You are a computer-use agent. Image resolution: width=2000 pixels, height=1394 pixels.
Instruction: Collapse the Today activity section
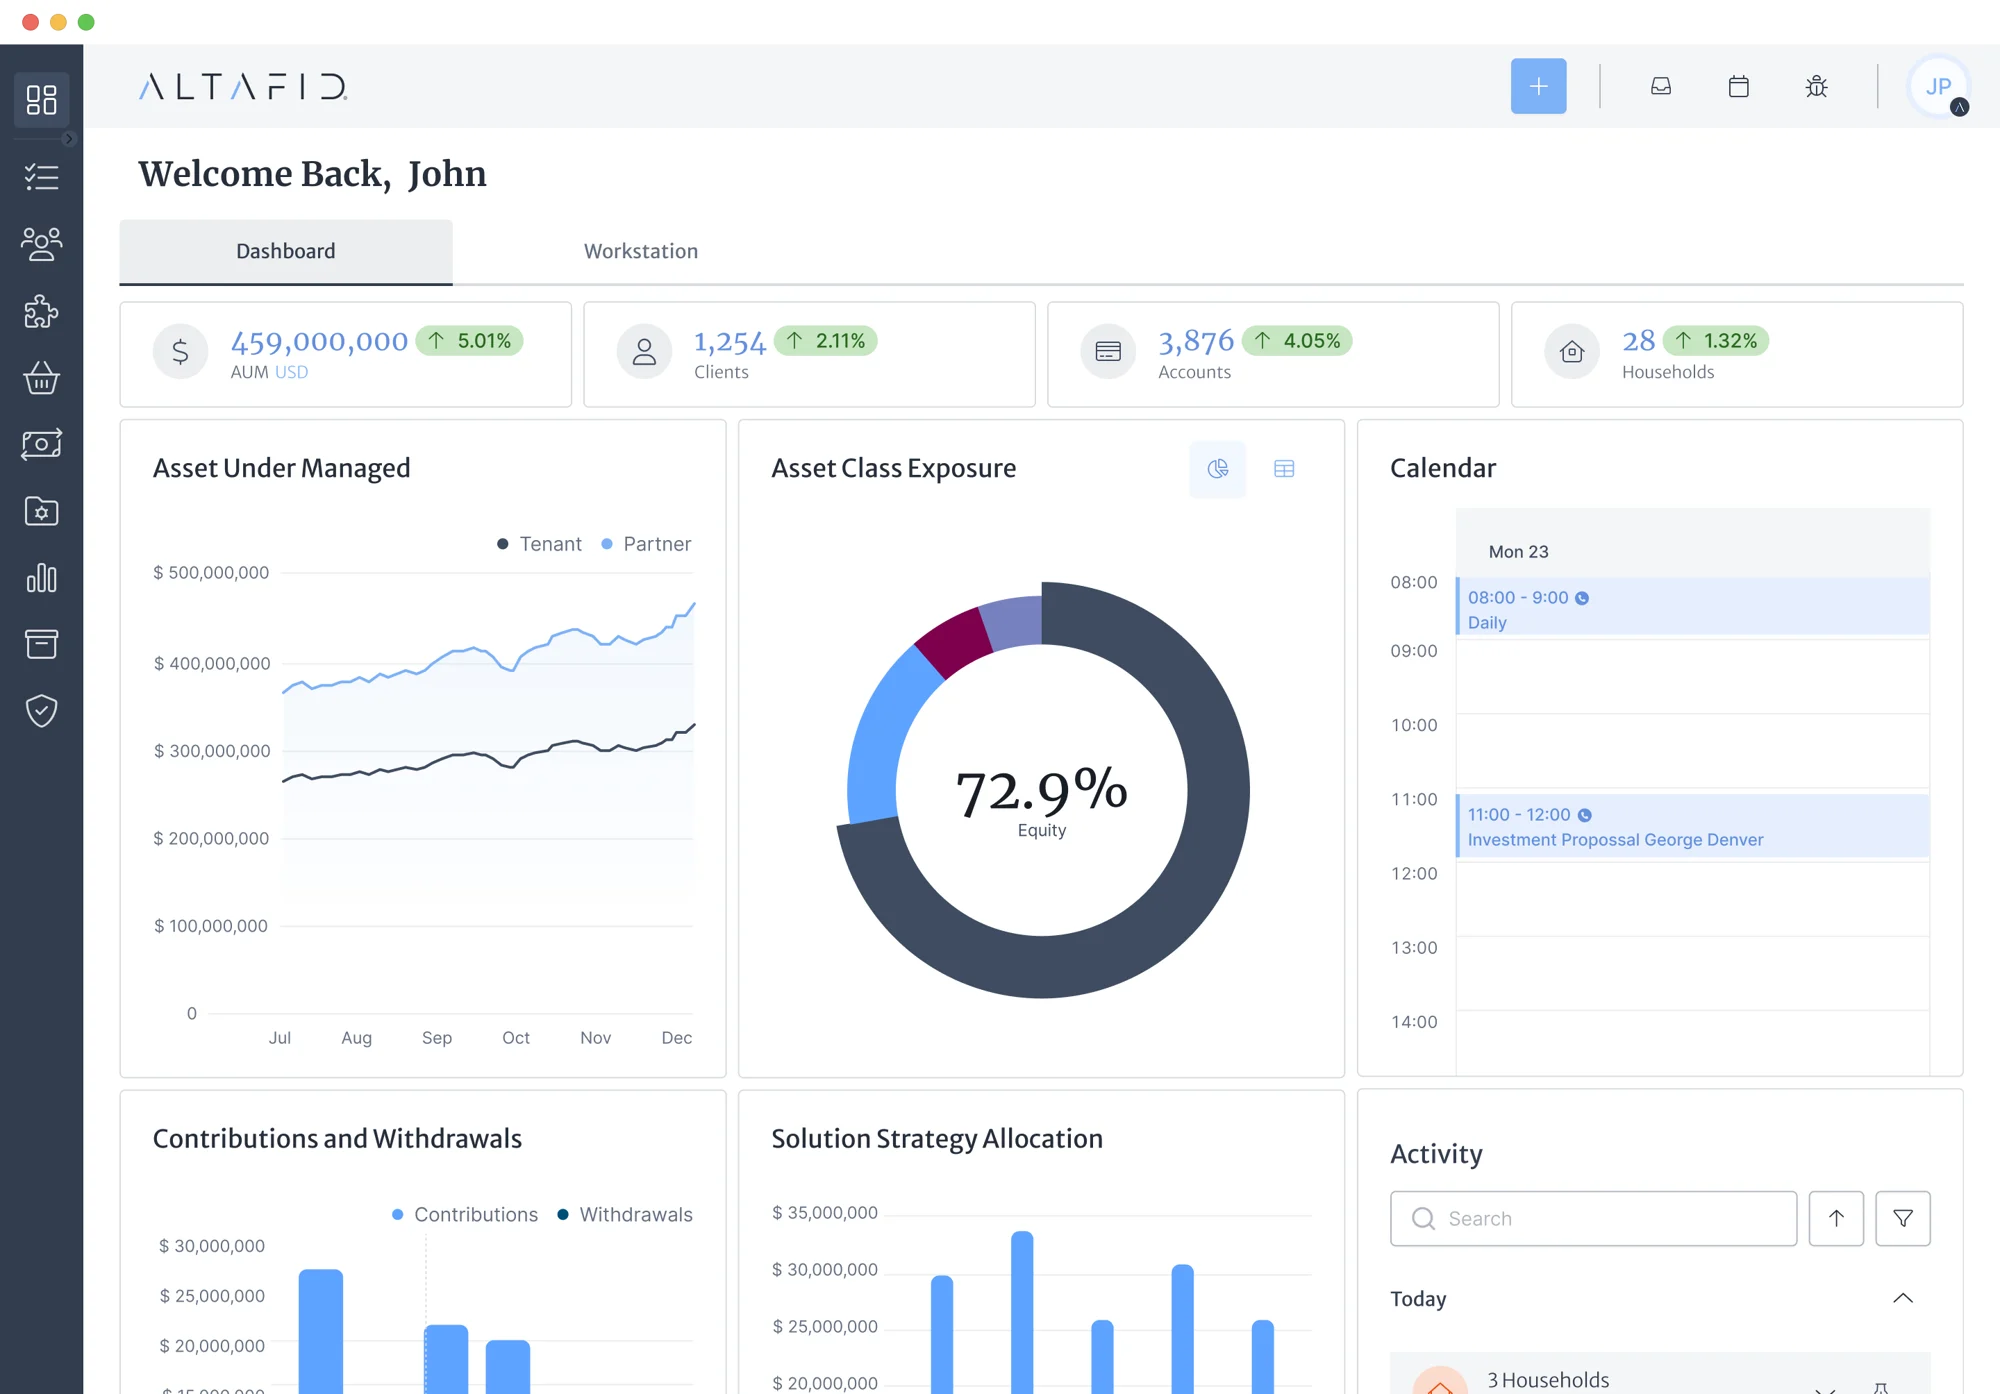(x=1902, y=1298)
